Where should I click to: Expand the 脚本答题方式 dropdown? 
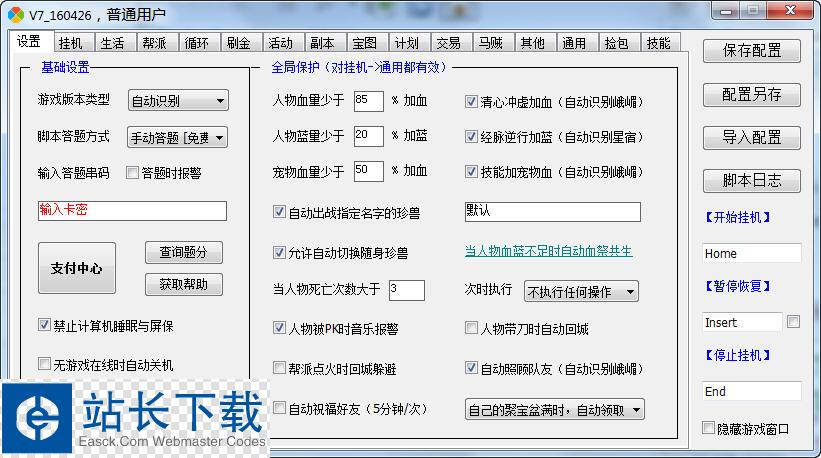(x=177, y=138)
